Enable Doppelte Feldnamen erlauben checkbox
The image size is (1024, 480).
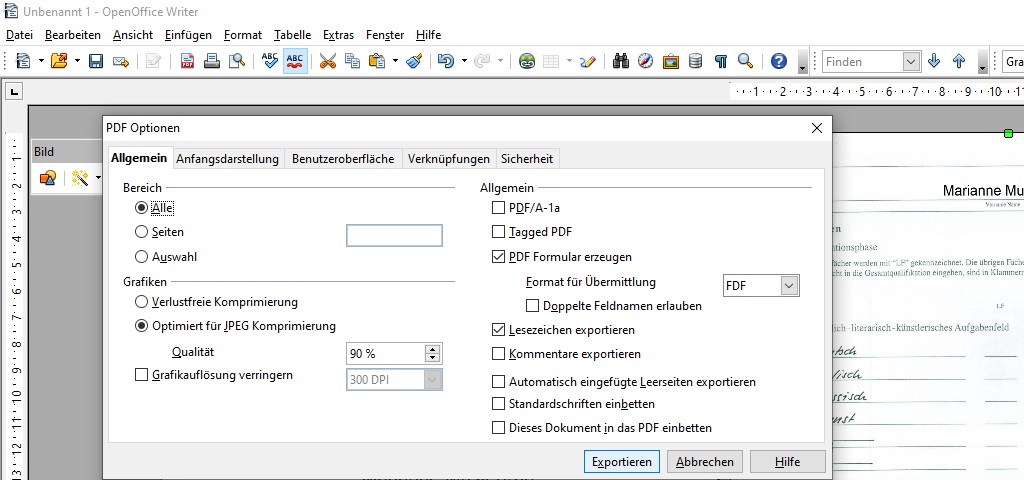pyautogui.click(x=532, y=306)
